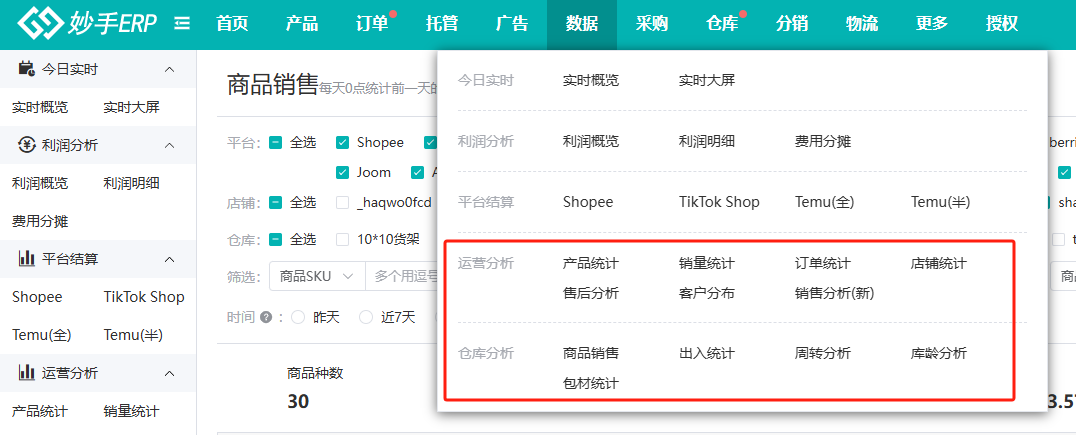Click the 今日实时 calendar icon in sidebar
1076x435 pixels.
[27, 69]
